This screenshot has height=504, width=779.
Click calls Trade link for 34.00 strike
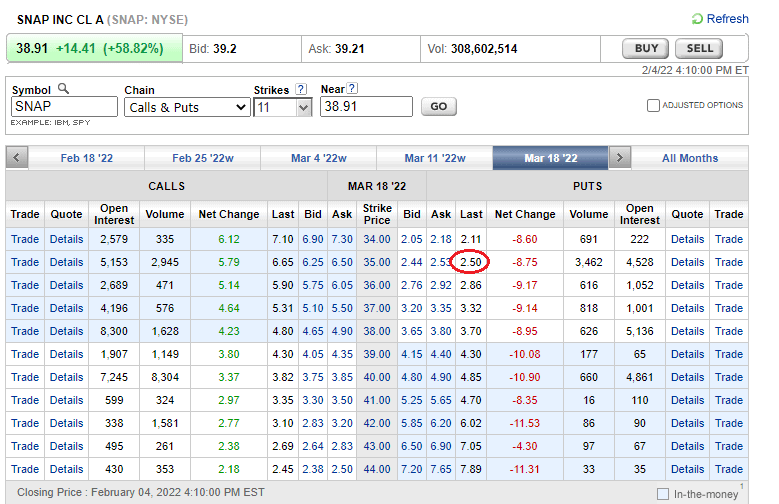click(25, 239)
